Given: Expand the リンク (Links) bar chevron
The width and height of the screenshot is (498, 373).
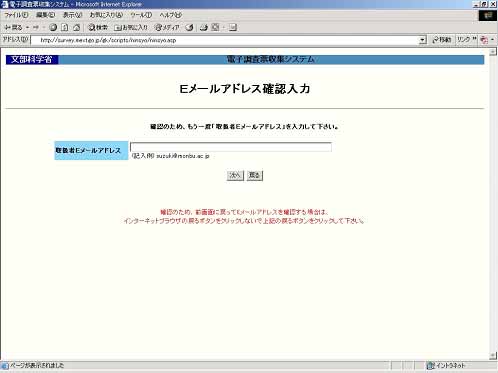Looking at the screenshot, I should (x=474, y=39).
